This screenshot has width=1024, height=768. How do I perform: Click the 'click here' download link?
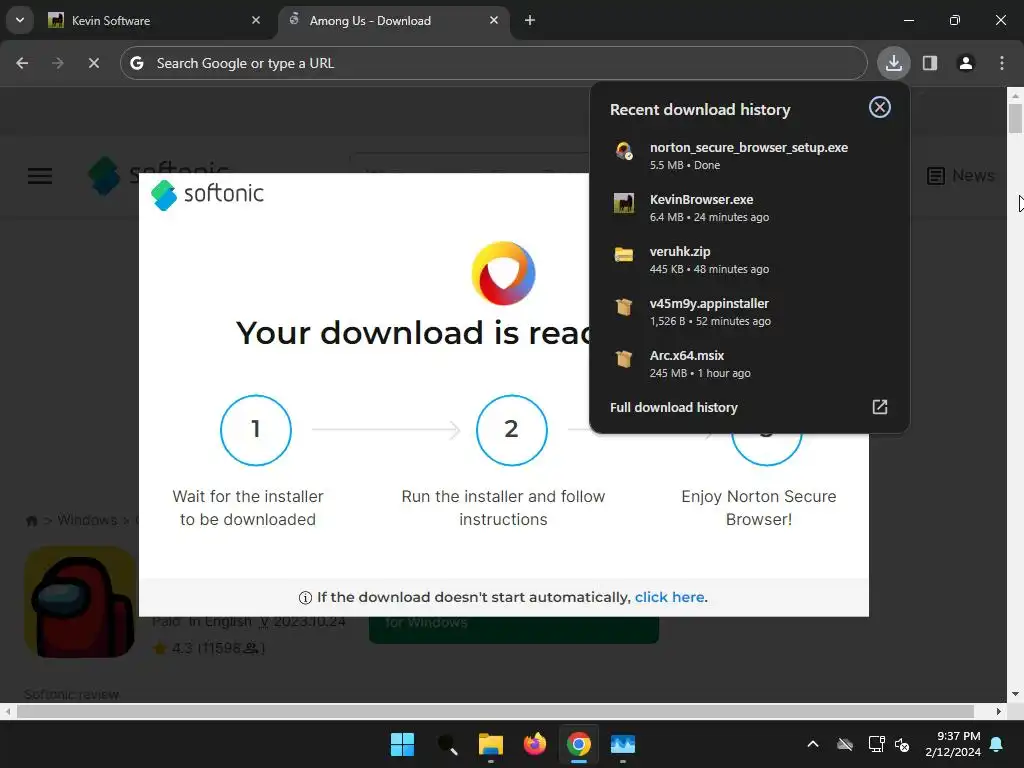[669, 597]
